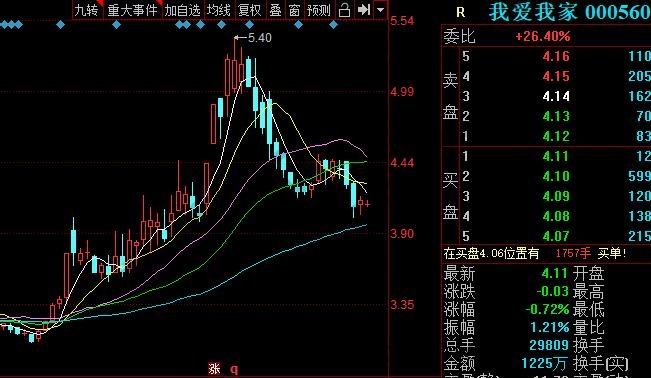
Task: Click the jump-to-end arrow icon
Action: pos(364,10)
